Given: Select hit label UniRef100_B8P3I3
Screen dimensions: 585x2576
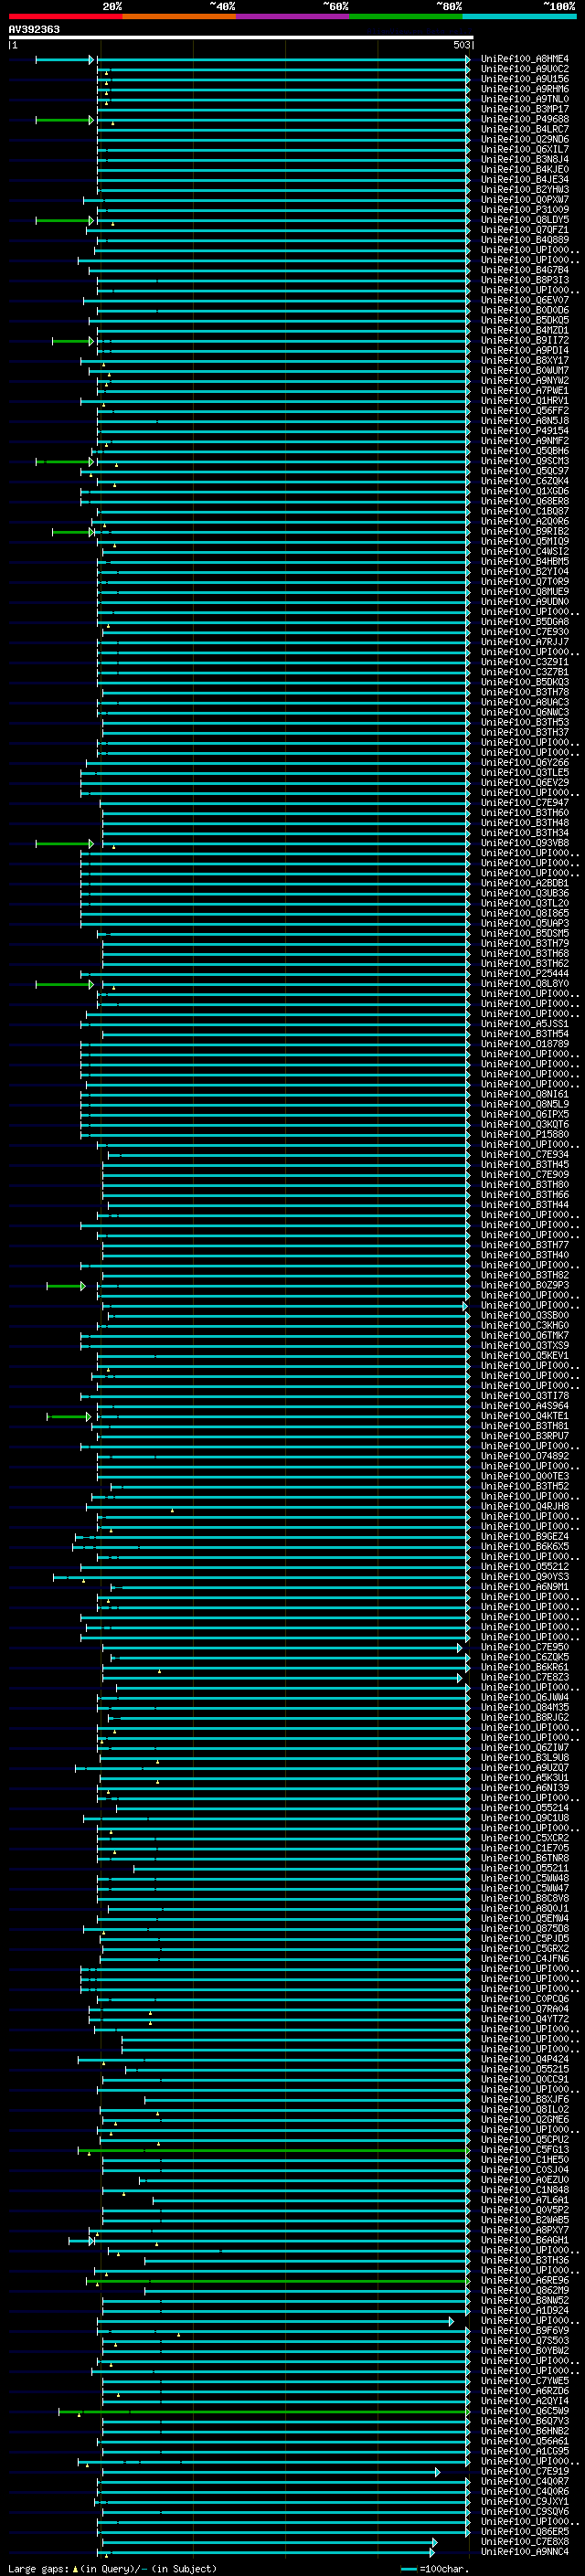Looking at the screenshot, I should 524,280.
